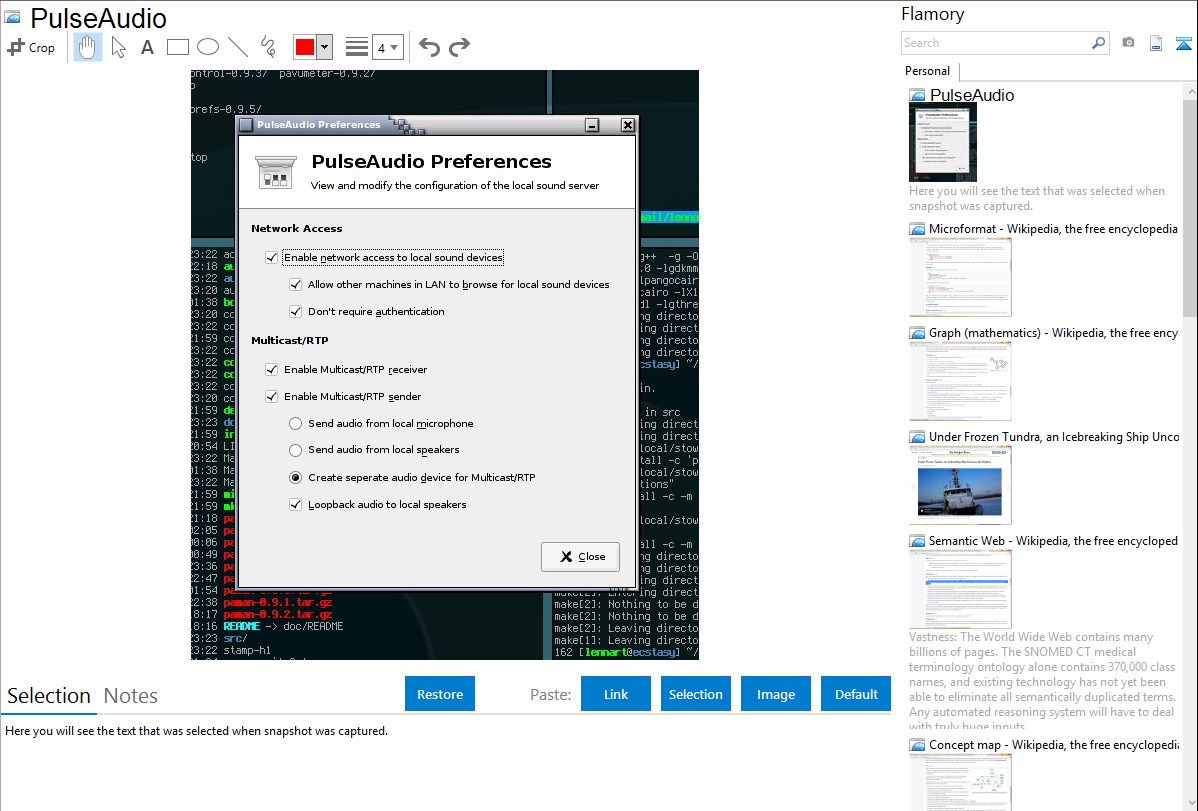
Task: Open the Personal tab
Action: [927, 71]
